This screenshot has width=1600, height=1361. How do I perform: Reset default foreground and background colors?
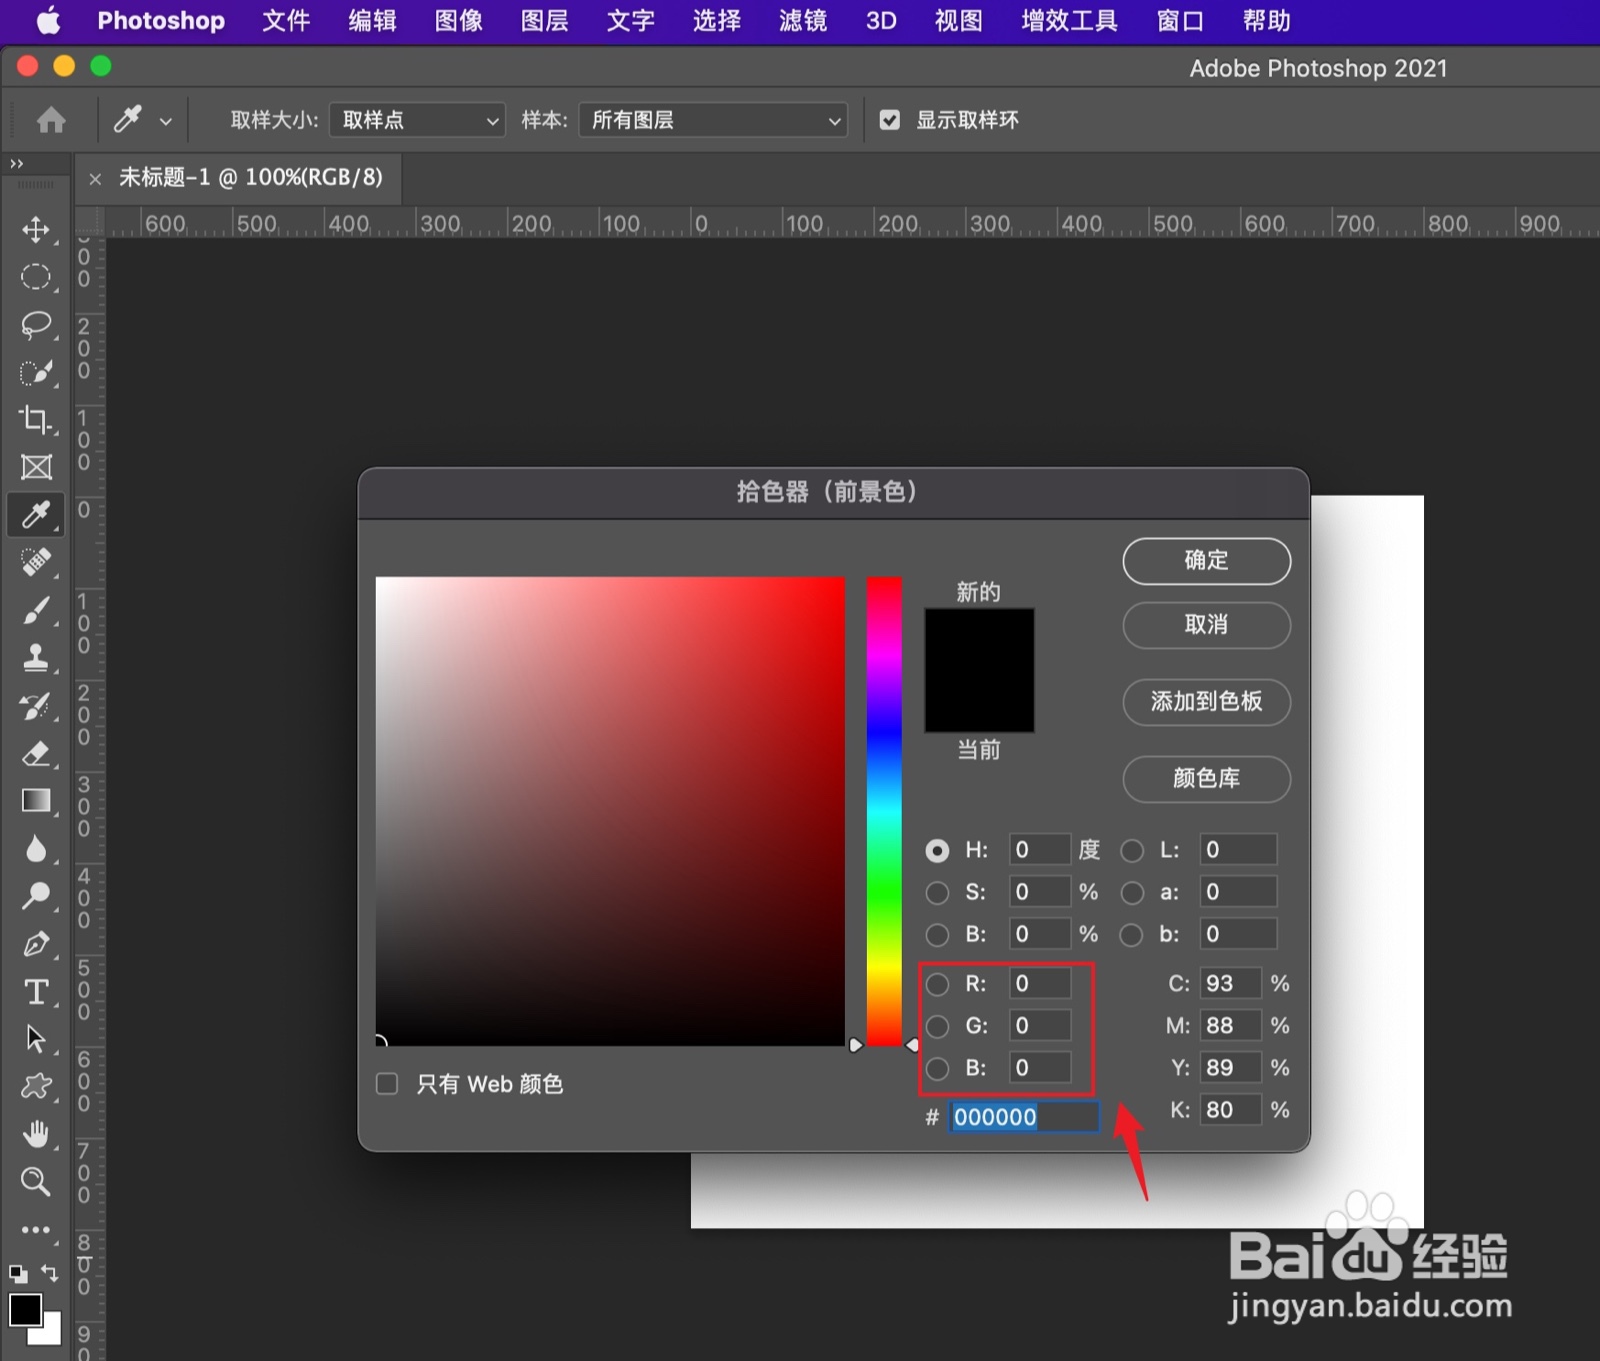pyautogui.click(x=18, y=1274)
